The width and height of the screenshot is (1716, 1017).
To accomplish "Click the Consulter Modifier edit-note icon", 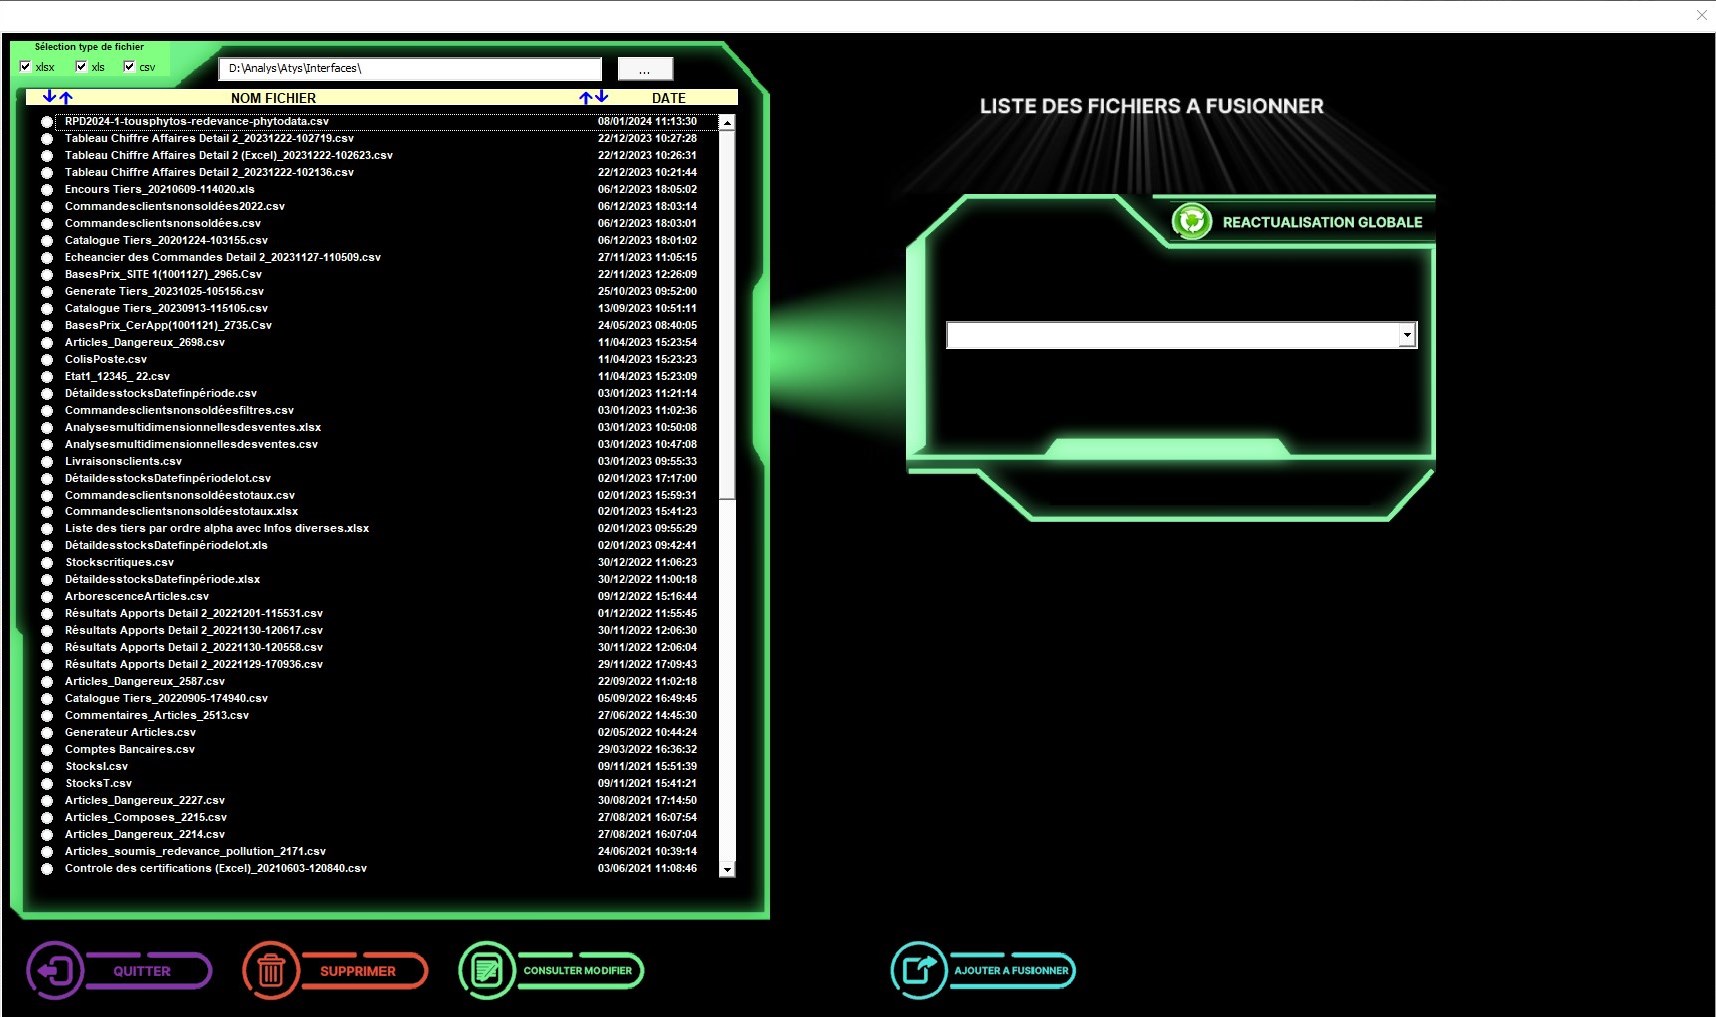I will point(487,970).
